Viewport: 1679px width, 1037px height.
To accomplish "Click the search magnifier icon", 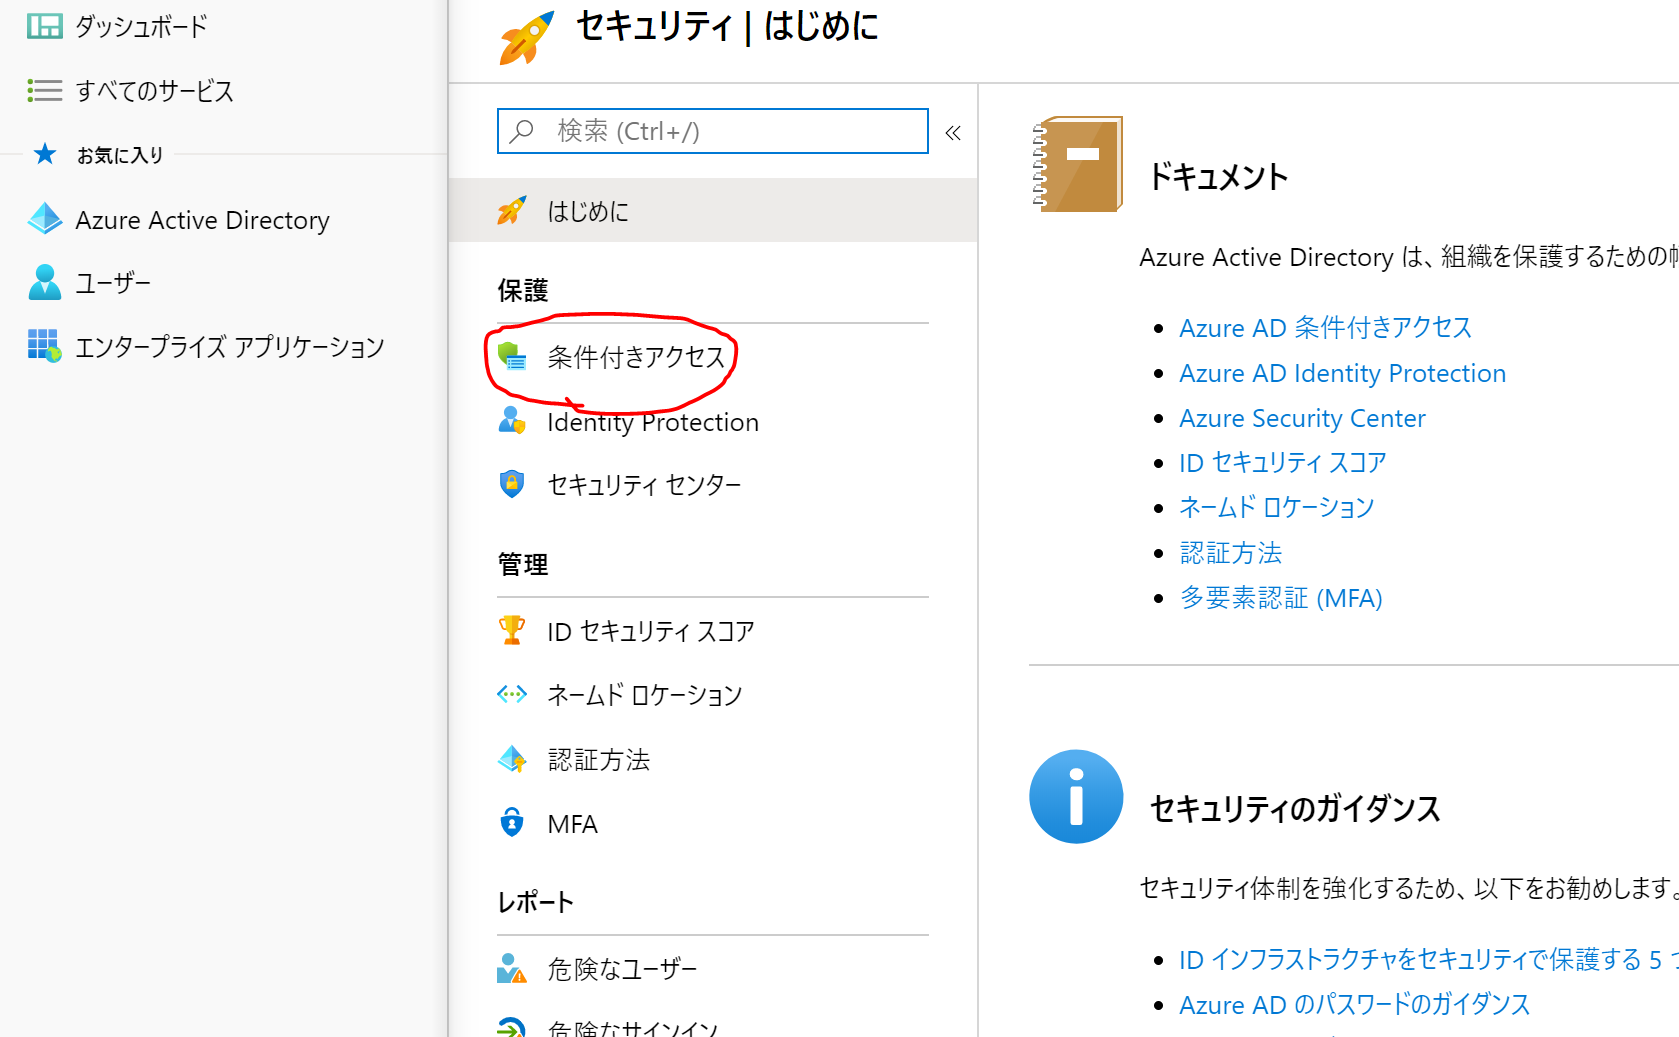I will (x=522, y=131).
